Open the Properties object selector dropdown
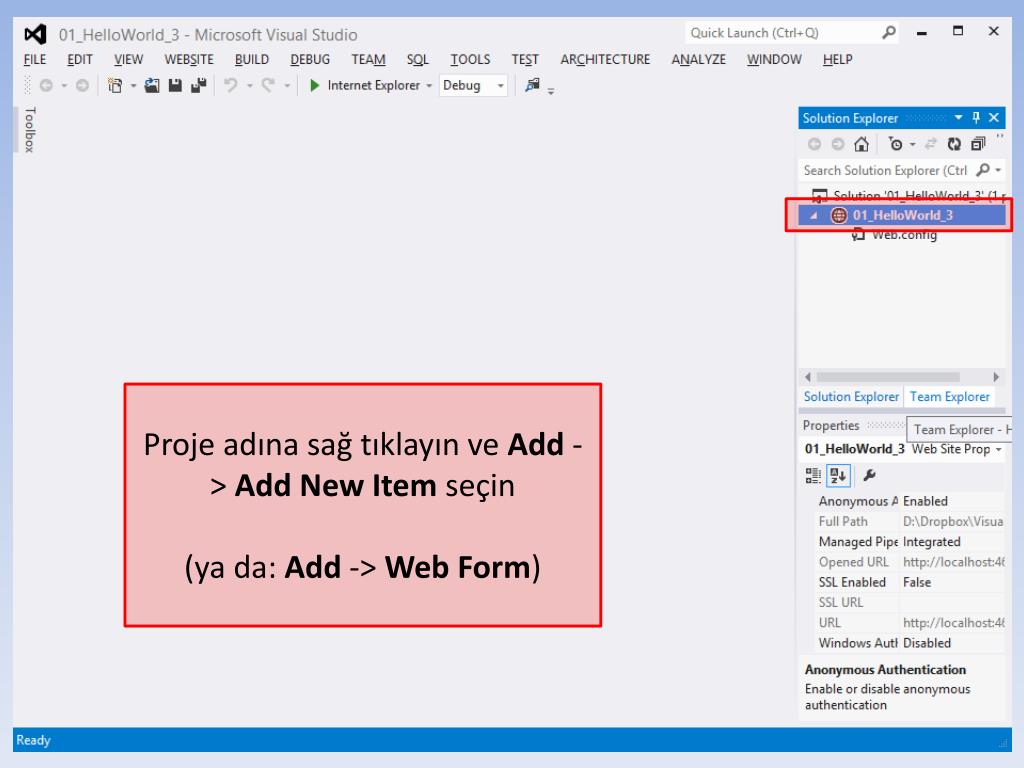 point(998,449)
